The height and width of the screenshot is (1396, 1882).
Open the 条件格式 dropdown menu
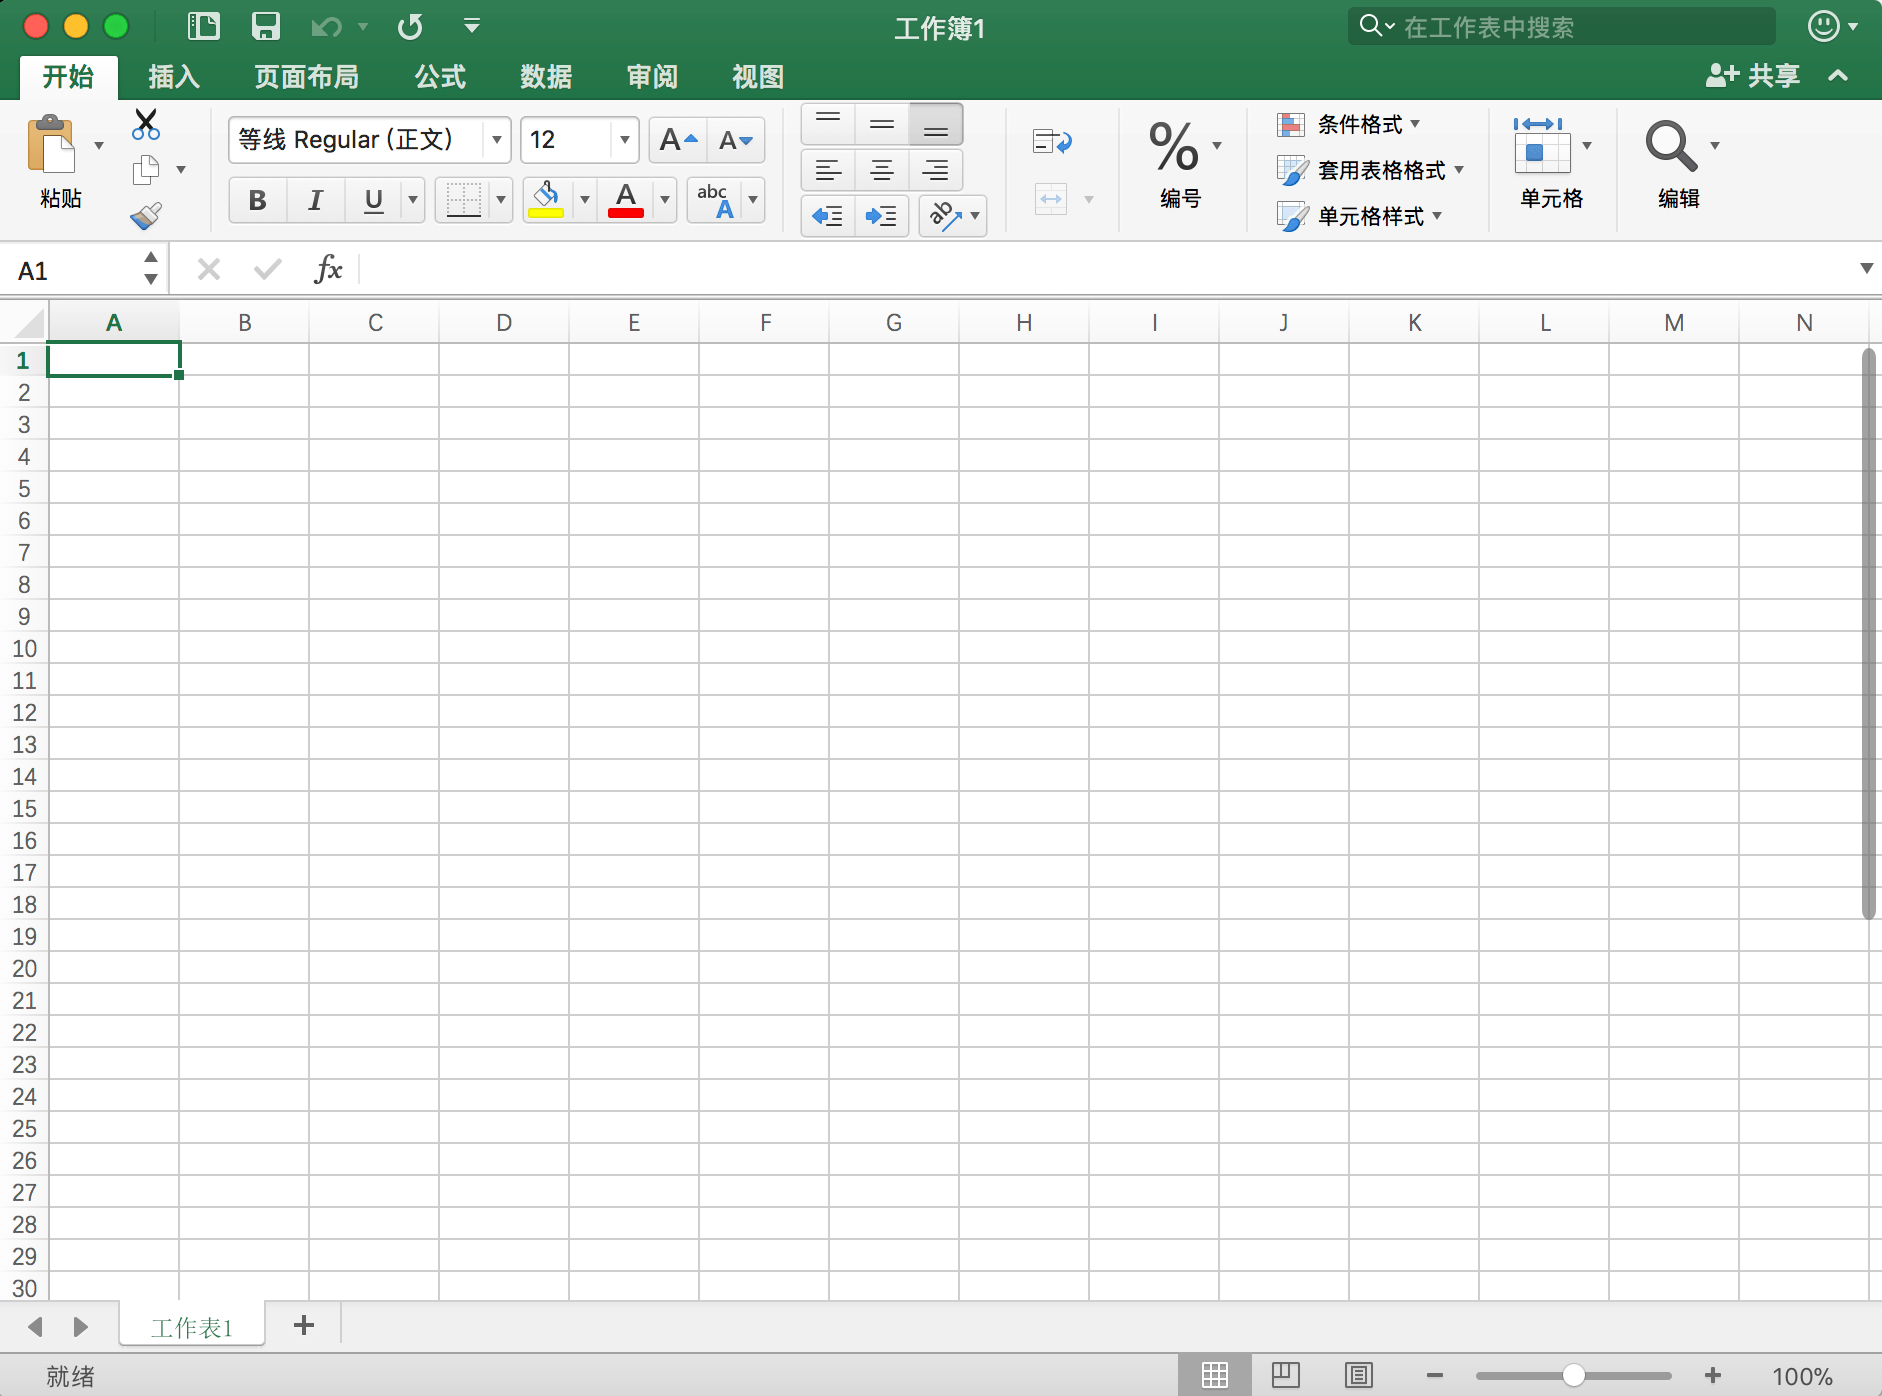pyautogui.click(x=1350, y=124)
